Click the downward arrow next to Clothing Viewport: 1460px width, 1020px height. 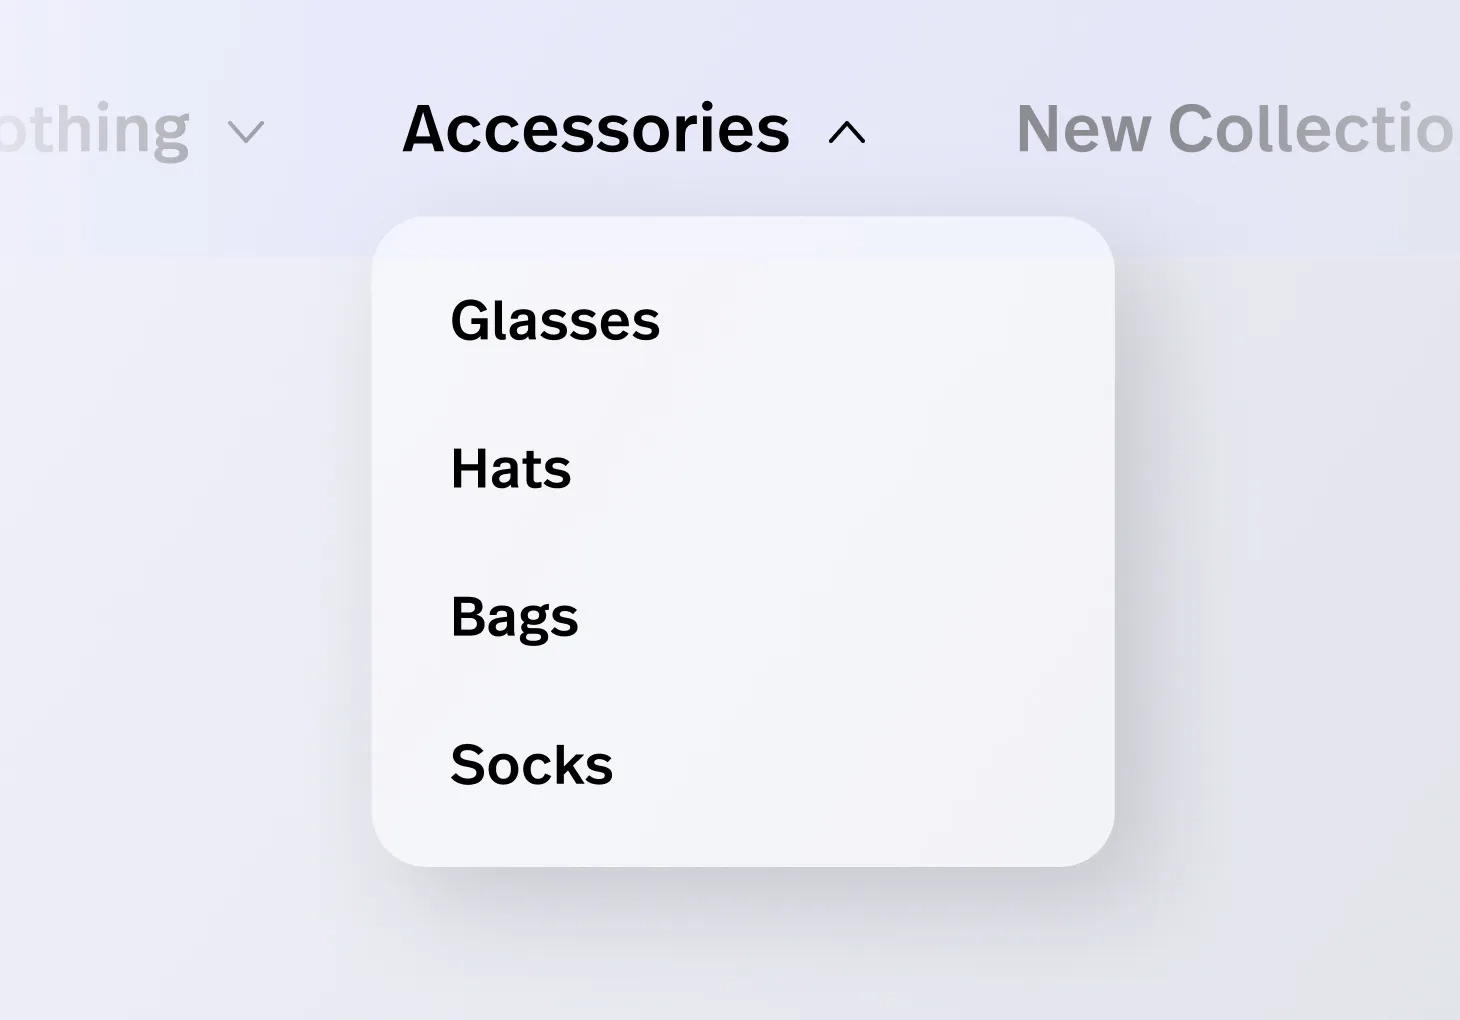click(x=246, y=132)
